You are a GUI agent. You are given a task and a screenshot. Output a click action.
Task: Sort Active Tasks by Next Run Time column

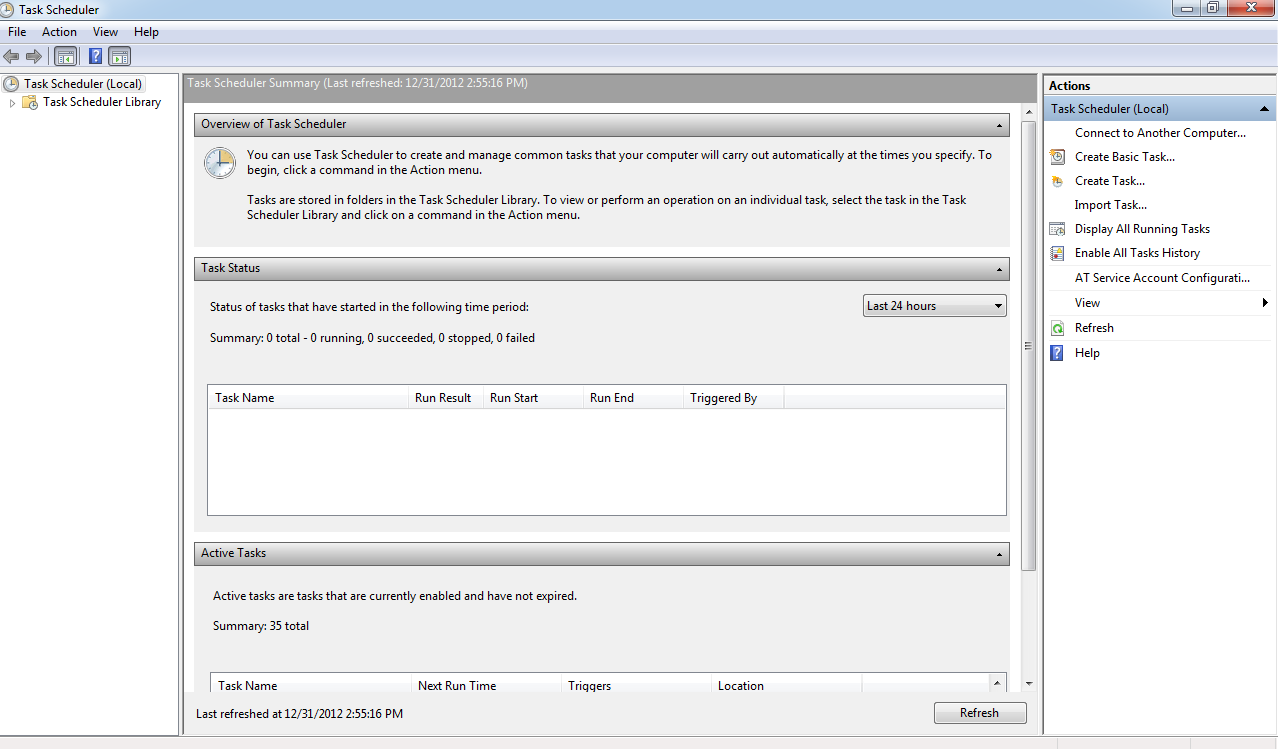coord(486,686)
